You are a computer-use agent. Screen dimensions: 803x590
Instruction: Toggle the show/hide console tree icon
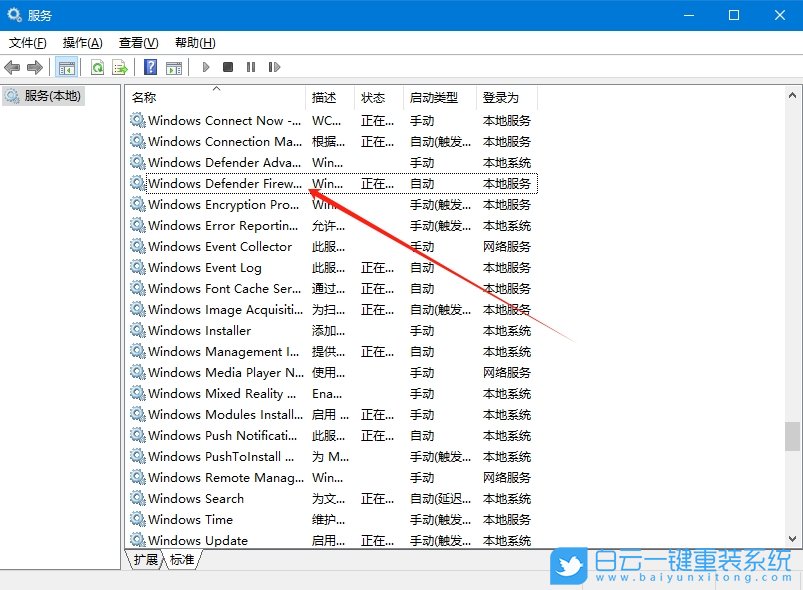point(66,67)
